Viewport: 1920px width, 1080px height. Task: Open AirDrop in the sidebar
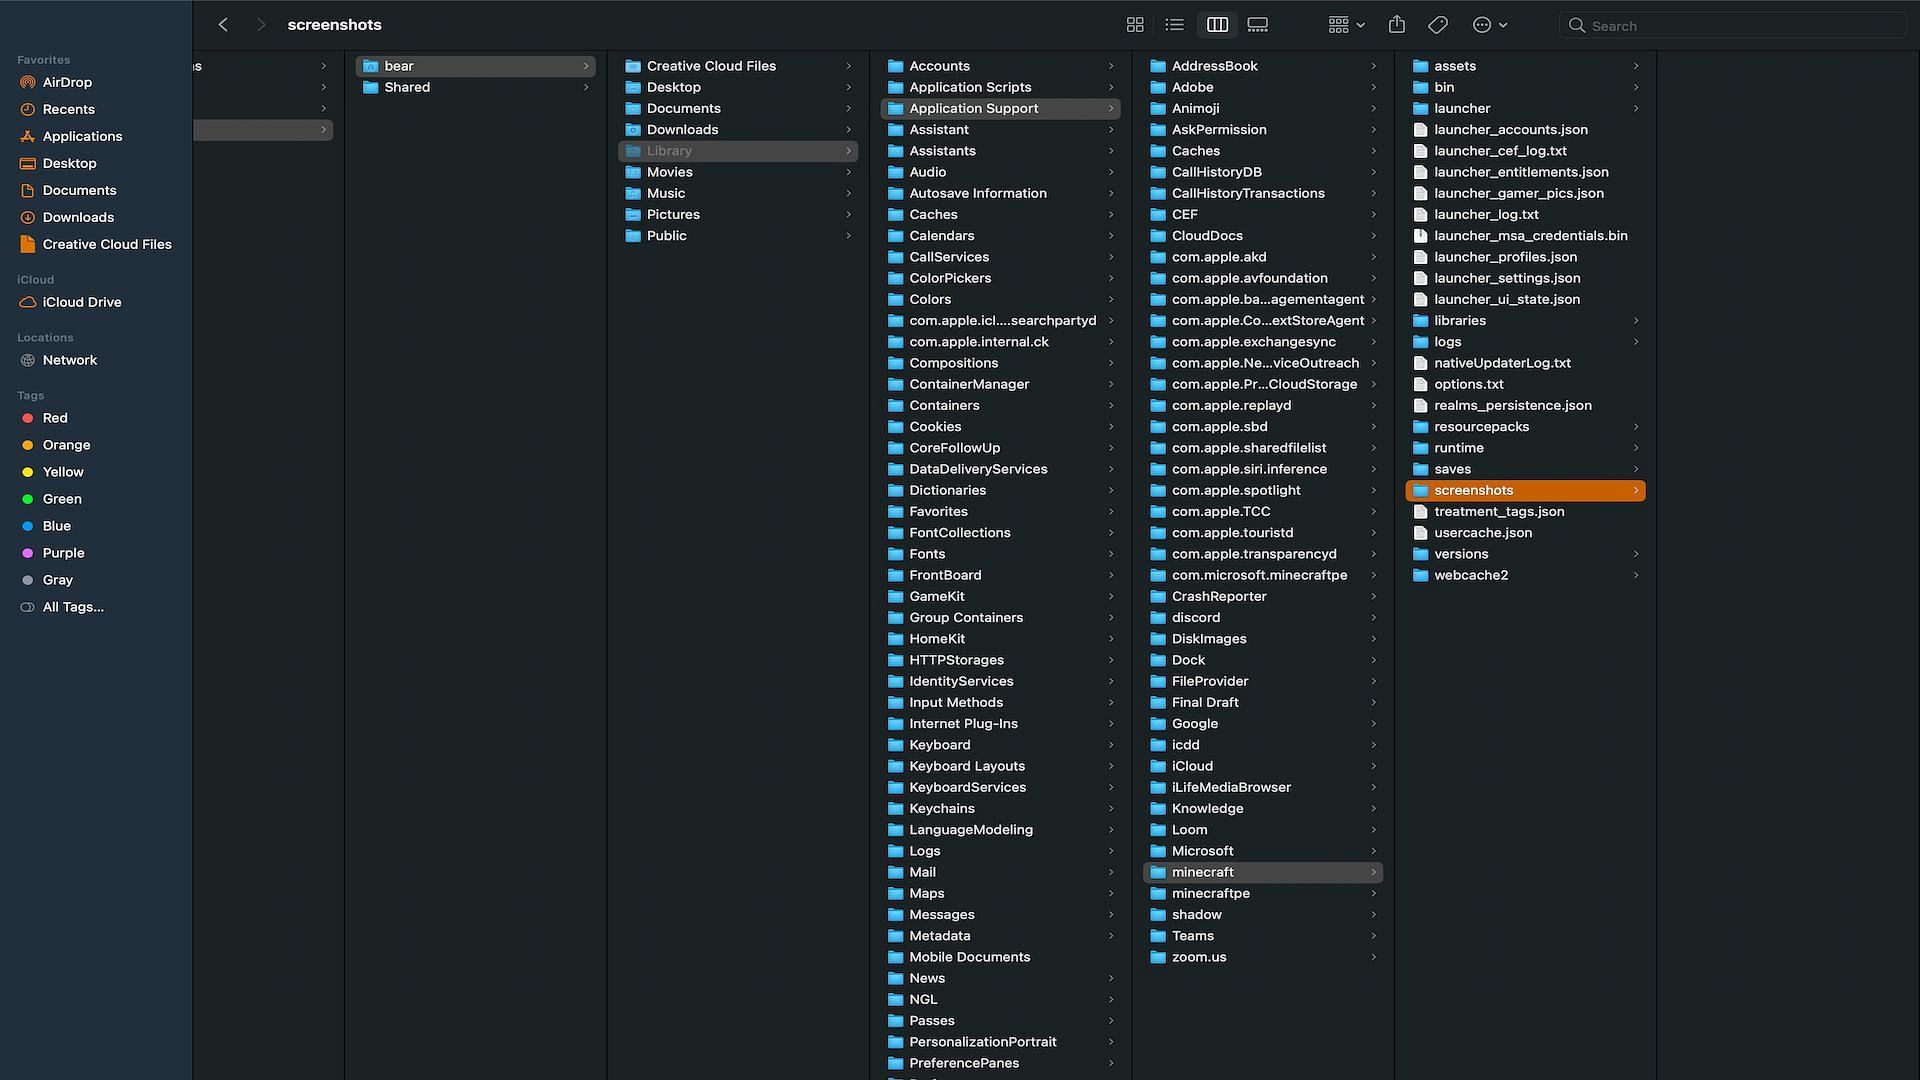pos(67,82)
